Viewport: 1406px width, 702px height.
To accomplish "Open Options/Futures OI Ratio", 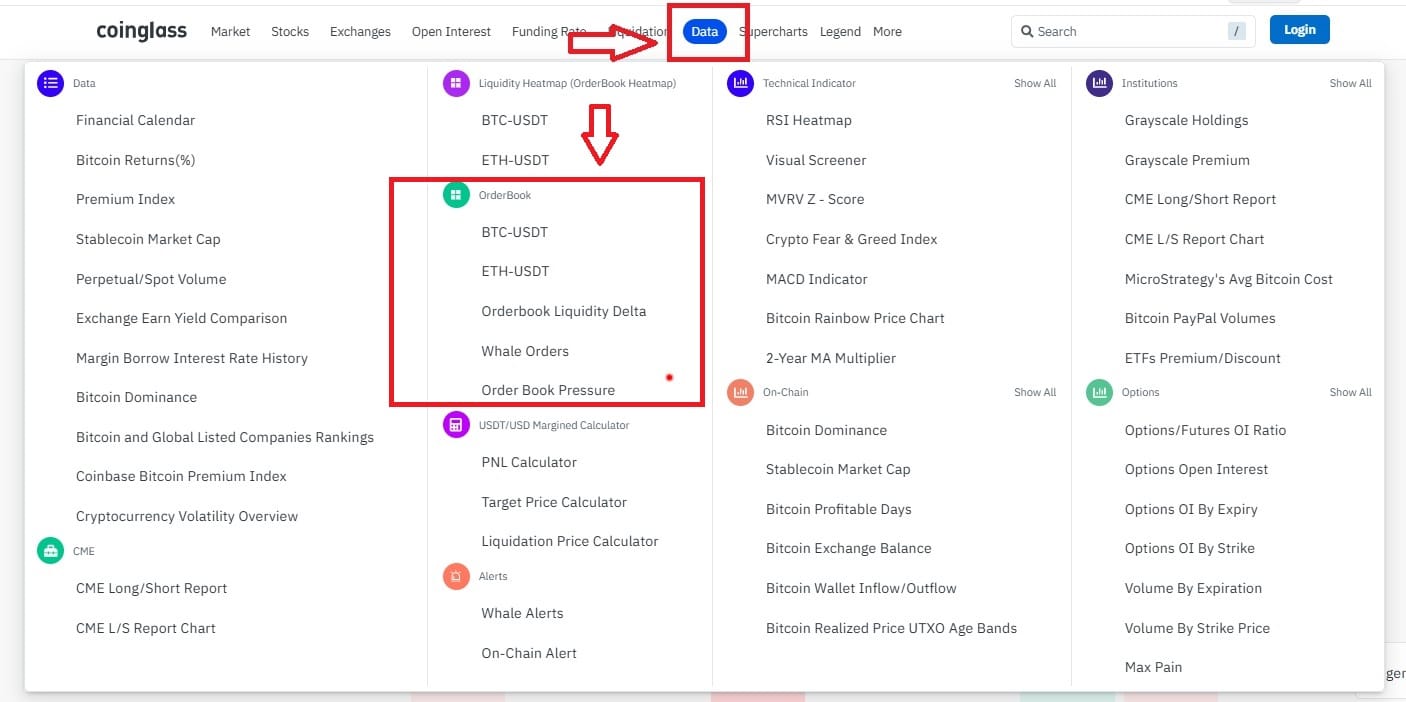I will [1205, 430].
